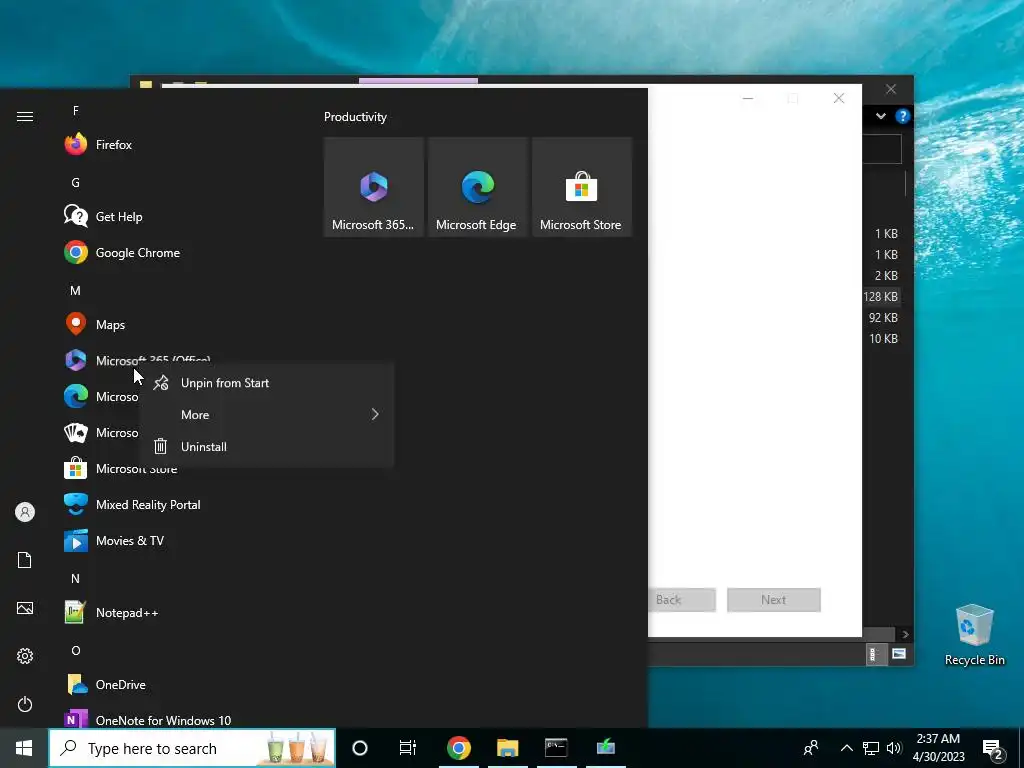The height and width of the screenshot is (768, 1024).
Task: Click the Productivity group title
Action: [x=355, y=117]
